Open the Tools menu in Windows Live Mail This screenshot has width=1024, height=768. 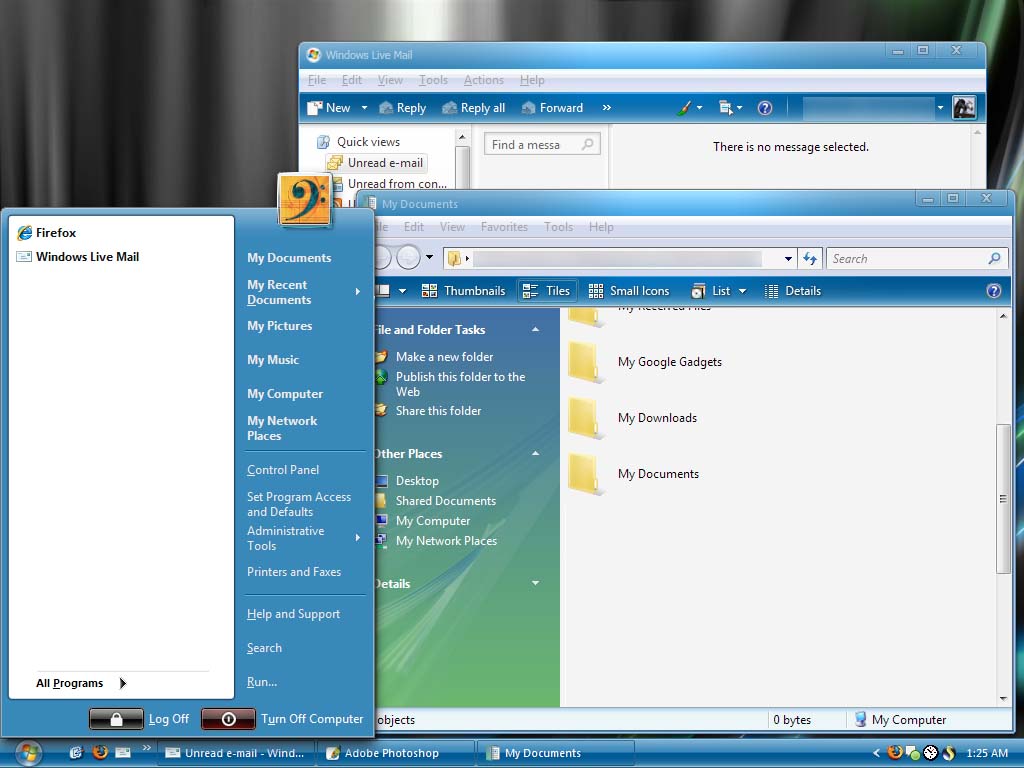coord(433,80)
